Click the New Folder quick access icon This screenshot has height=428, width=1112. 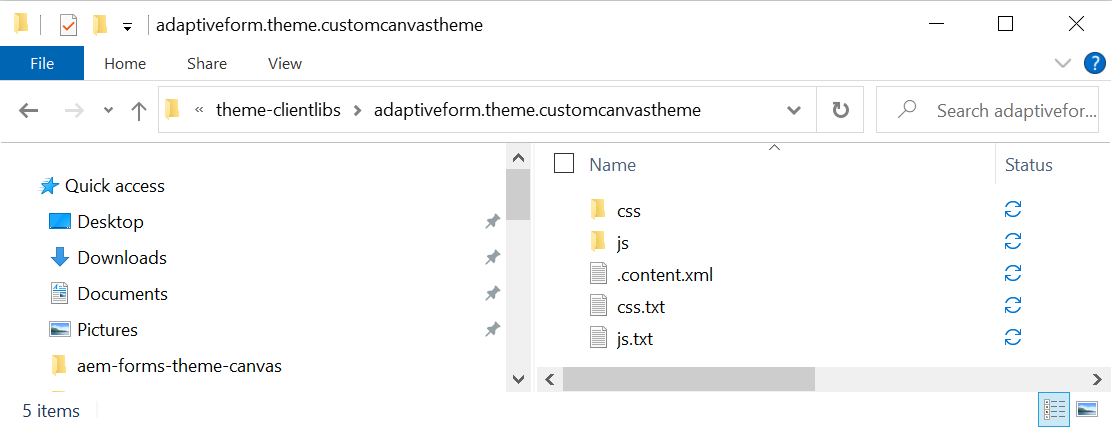tap(99, 24)
